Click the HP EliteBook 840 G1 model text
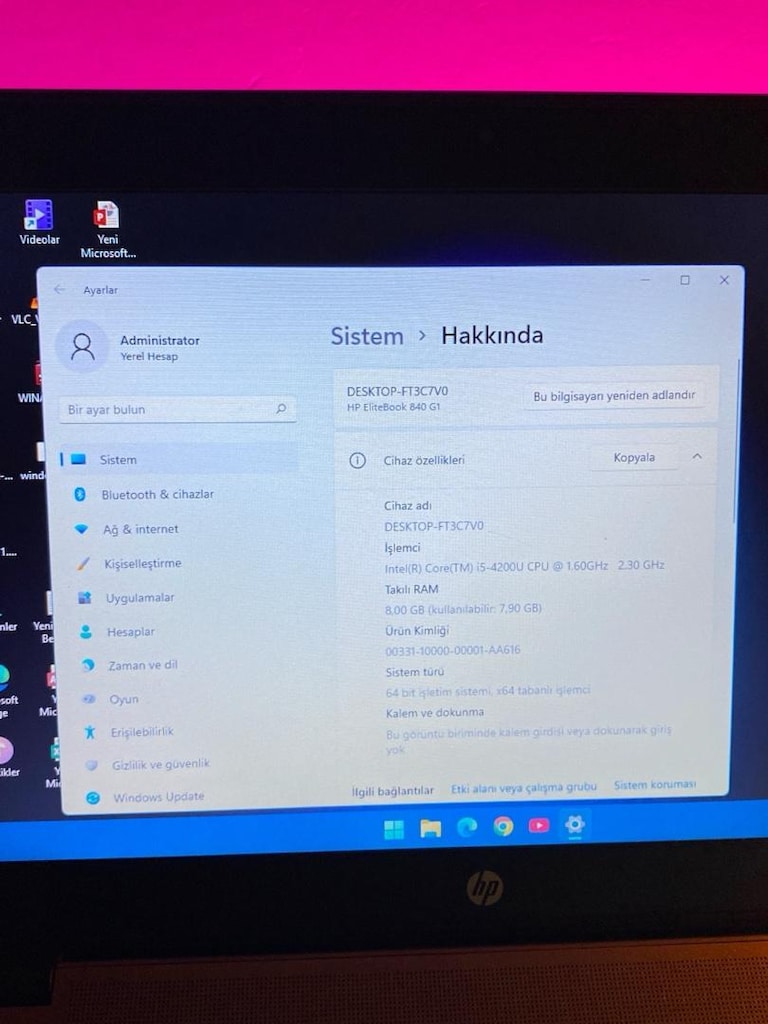This screenshot has height=1024, width=768. click(393, 407)
